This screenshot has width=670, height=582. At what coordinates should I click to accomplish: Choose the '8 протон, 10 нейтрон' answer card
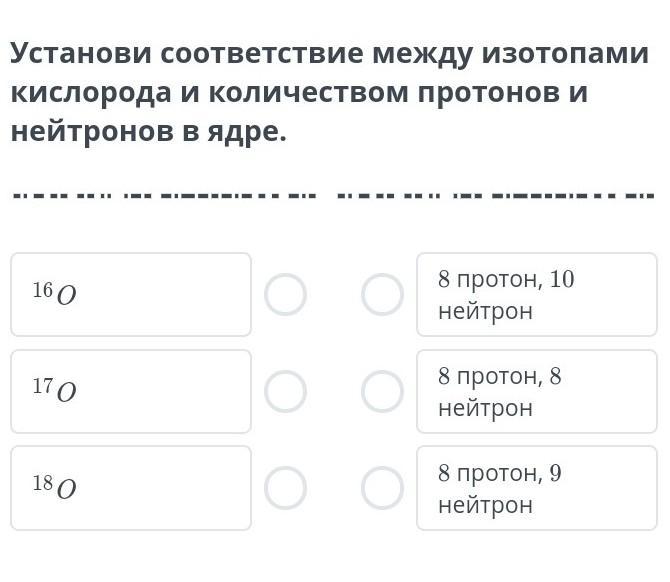tap(536, 294)
